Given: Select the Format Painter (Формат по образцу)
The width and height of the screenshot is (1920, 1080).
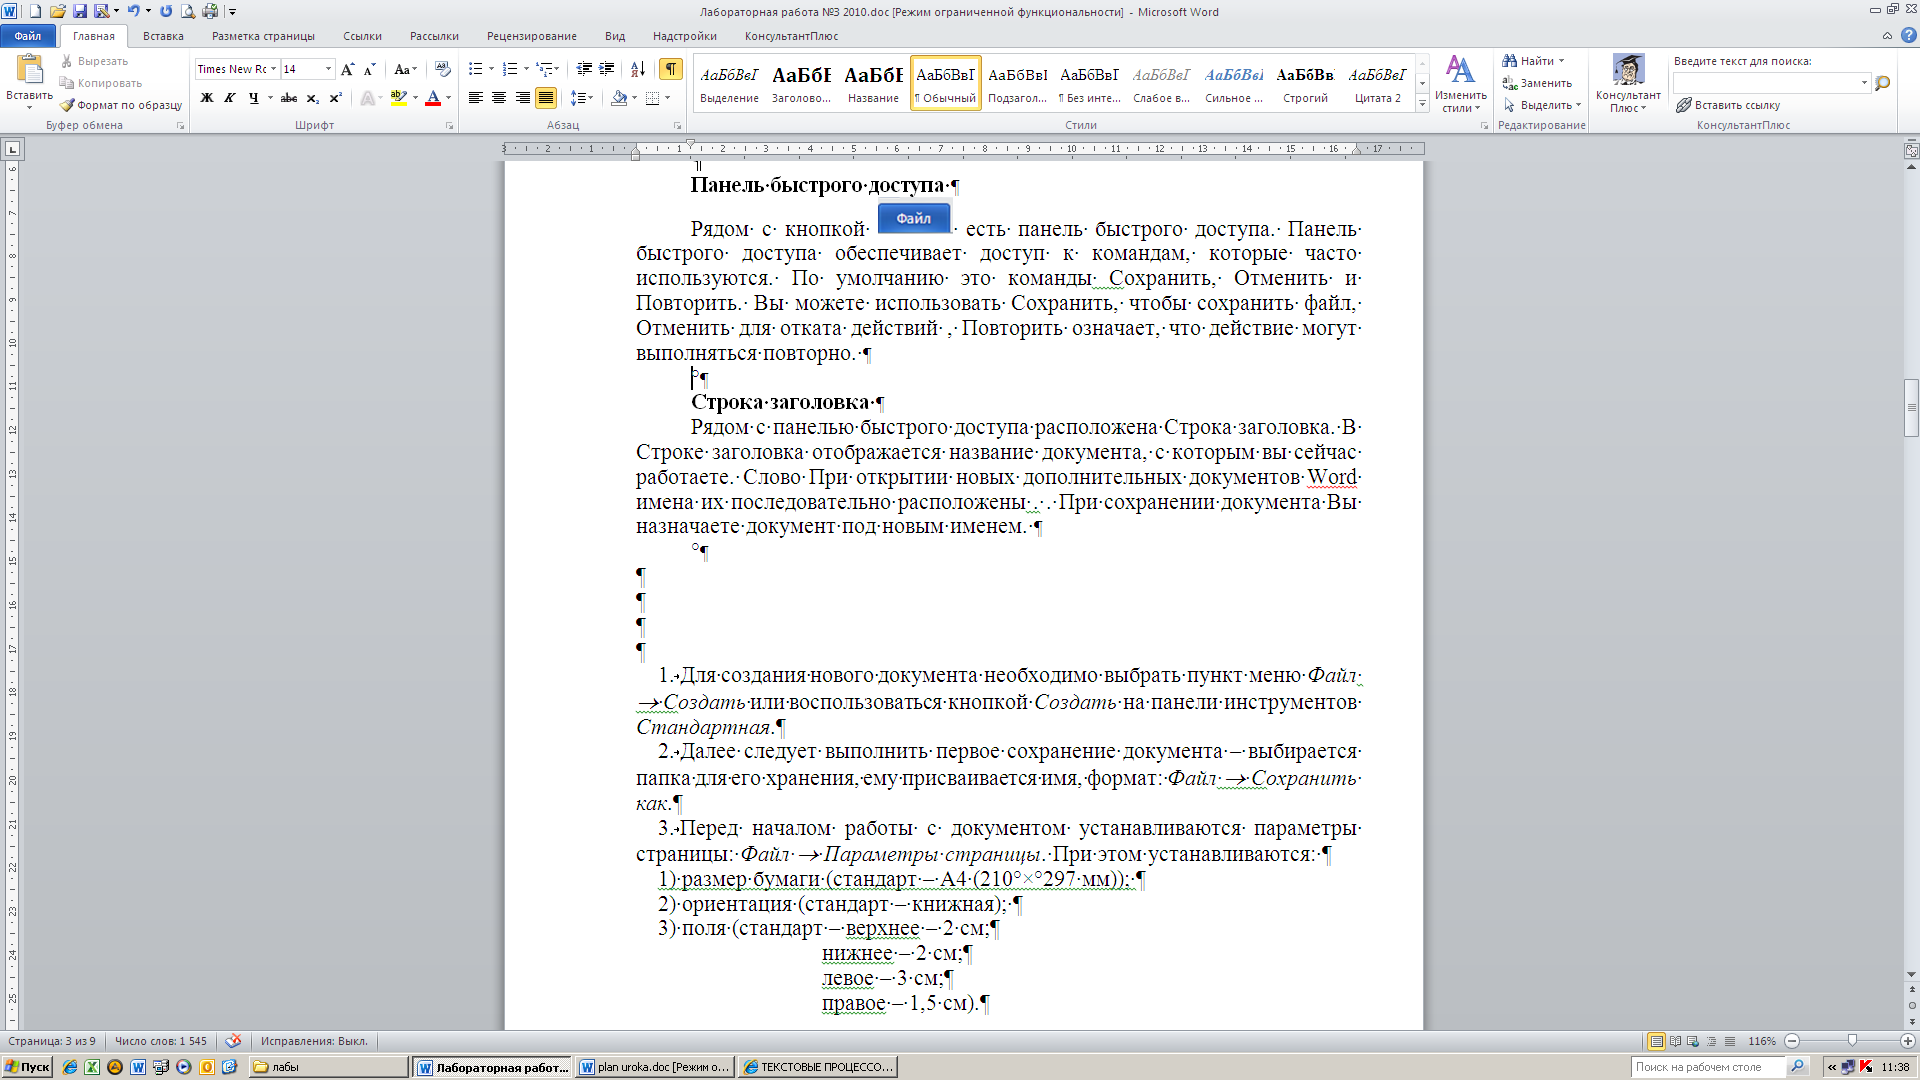Looking at the screenshot, I should coord(120,105).
